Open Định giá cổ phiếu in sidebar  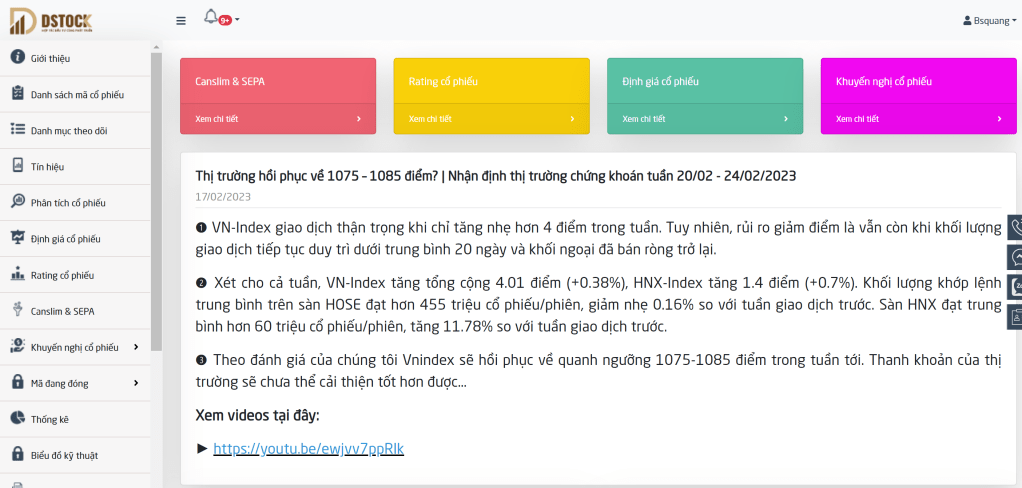point(65,239)
